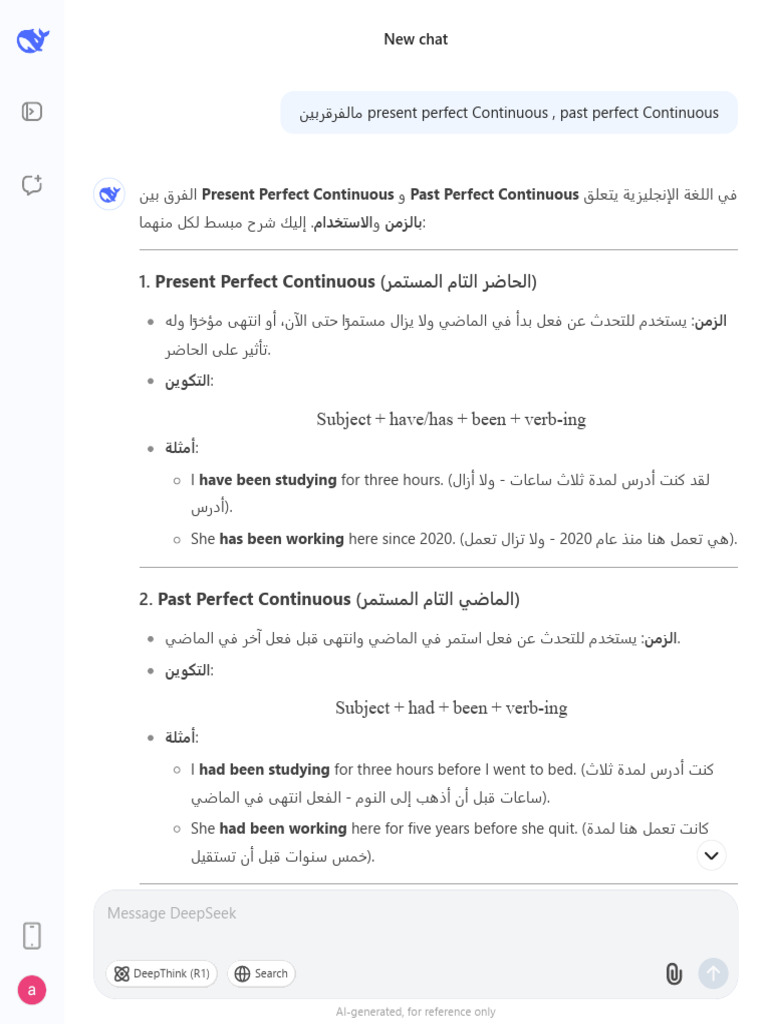Click the Present Perfect Continuous section heading

(338, 282)
